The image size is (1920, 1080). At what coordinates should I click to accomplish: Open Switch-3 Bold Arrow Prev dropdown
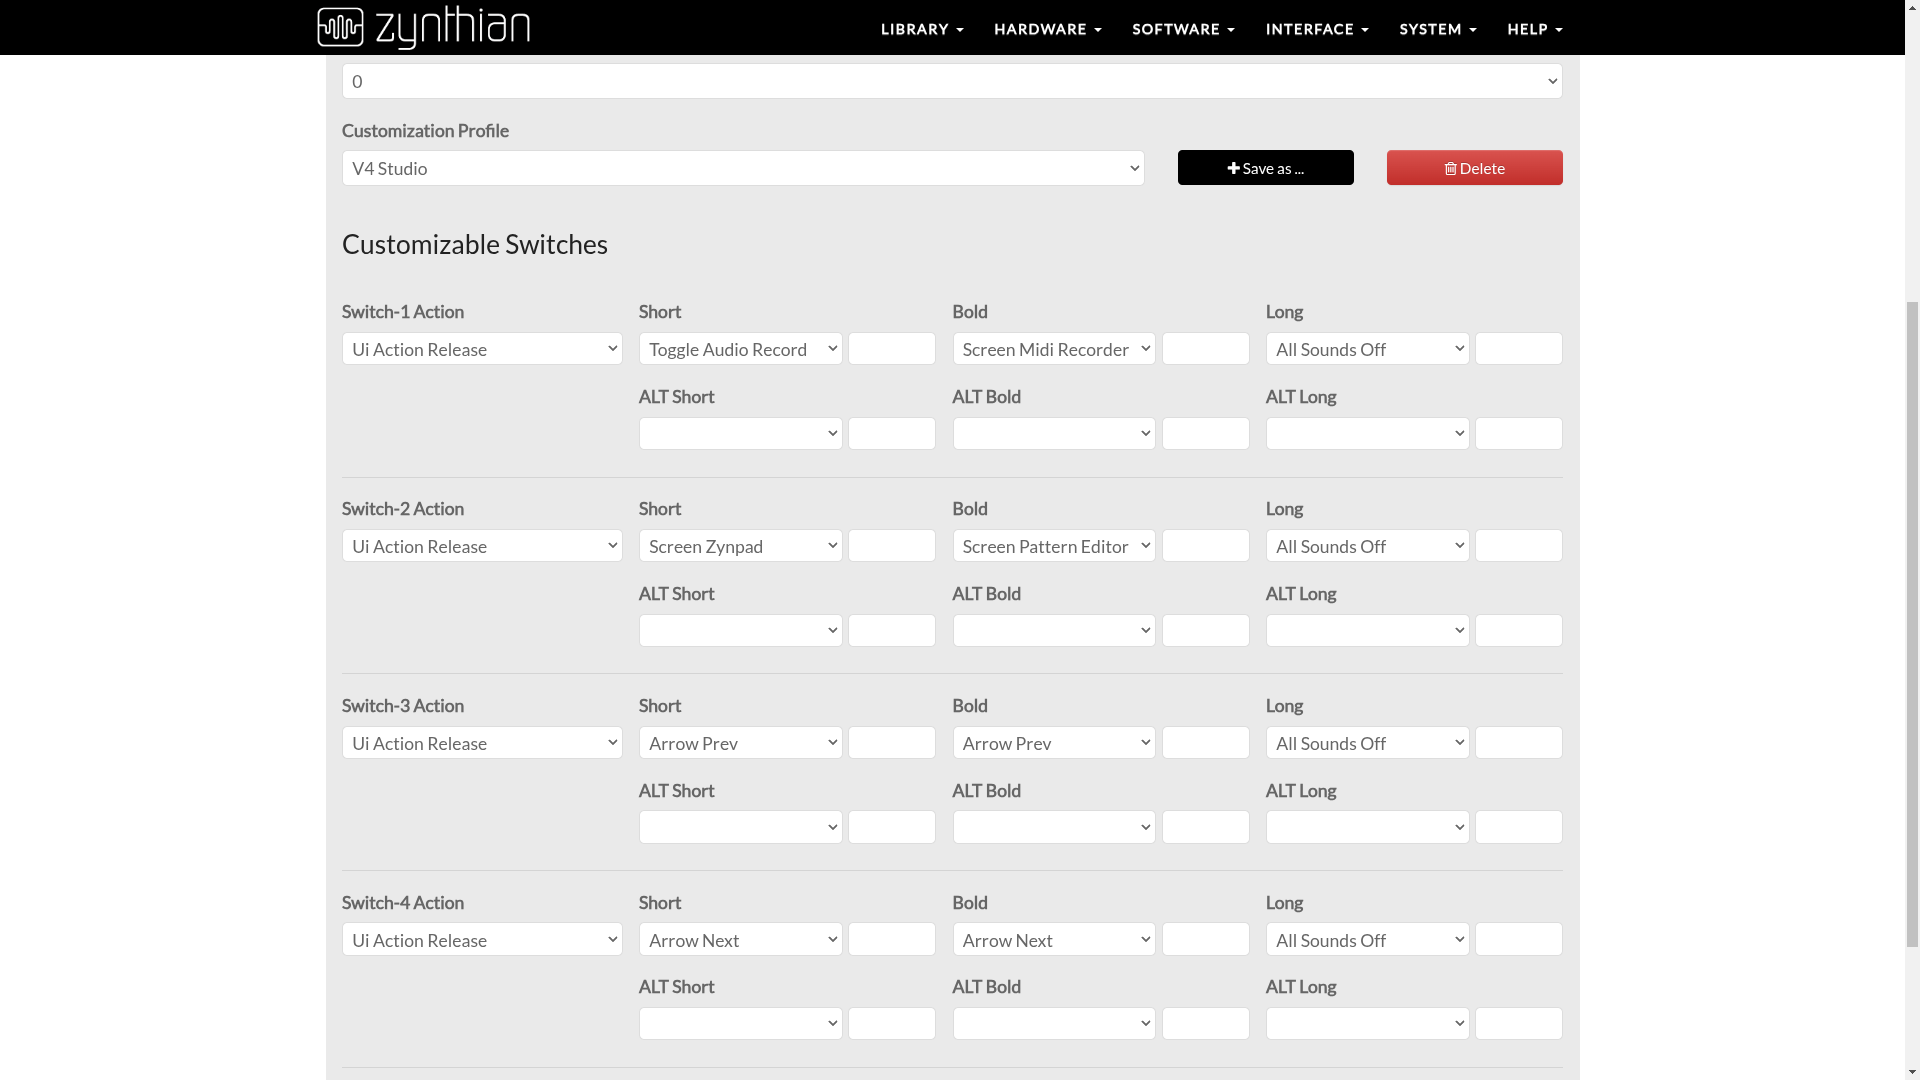(1054, 743)
